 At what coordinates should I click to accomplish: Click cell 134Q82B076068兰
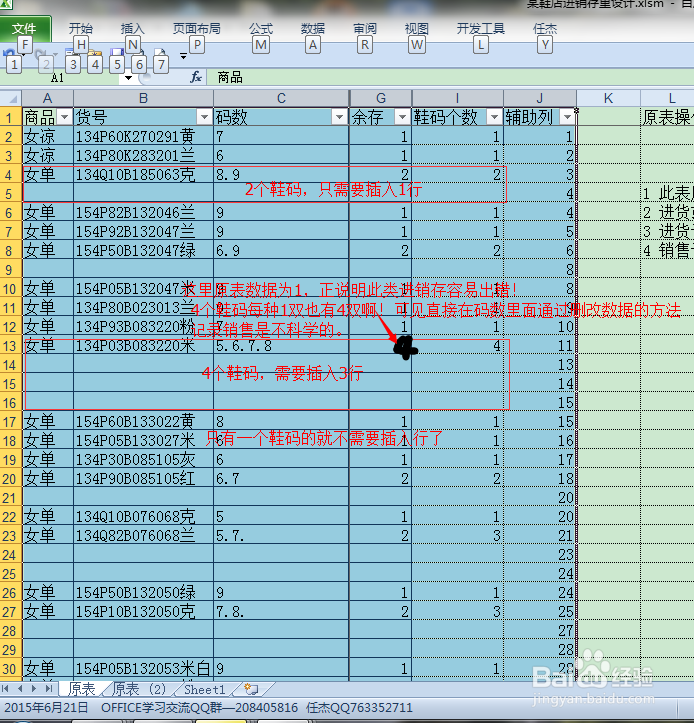click(143, 536)
